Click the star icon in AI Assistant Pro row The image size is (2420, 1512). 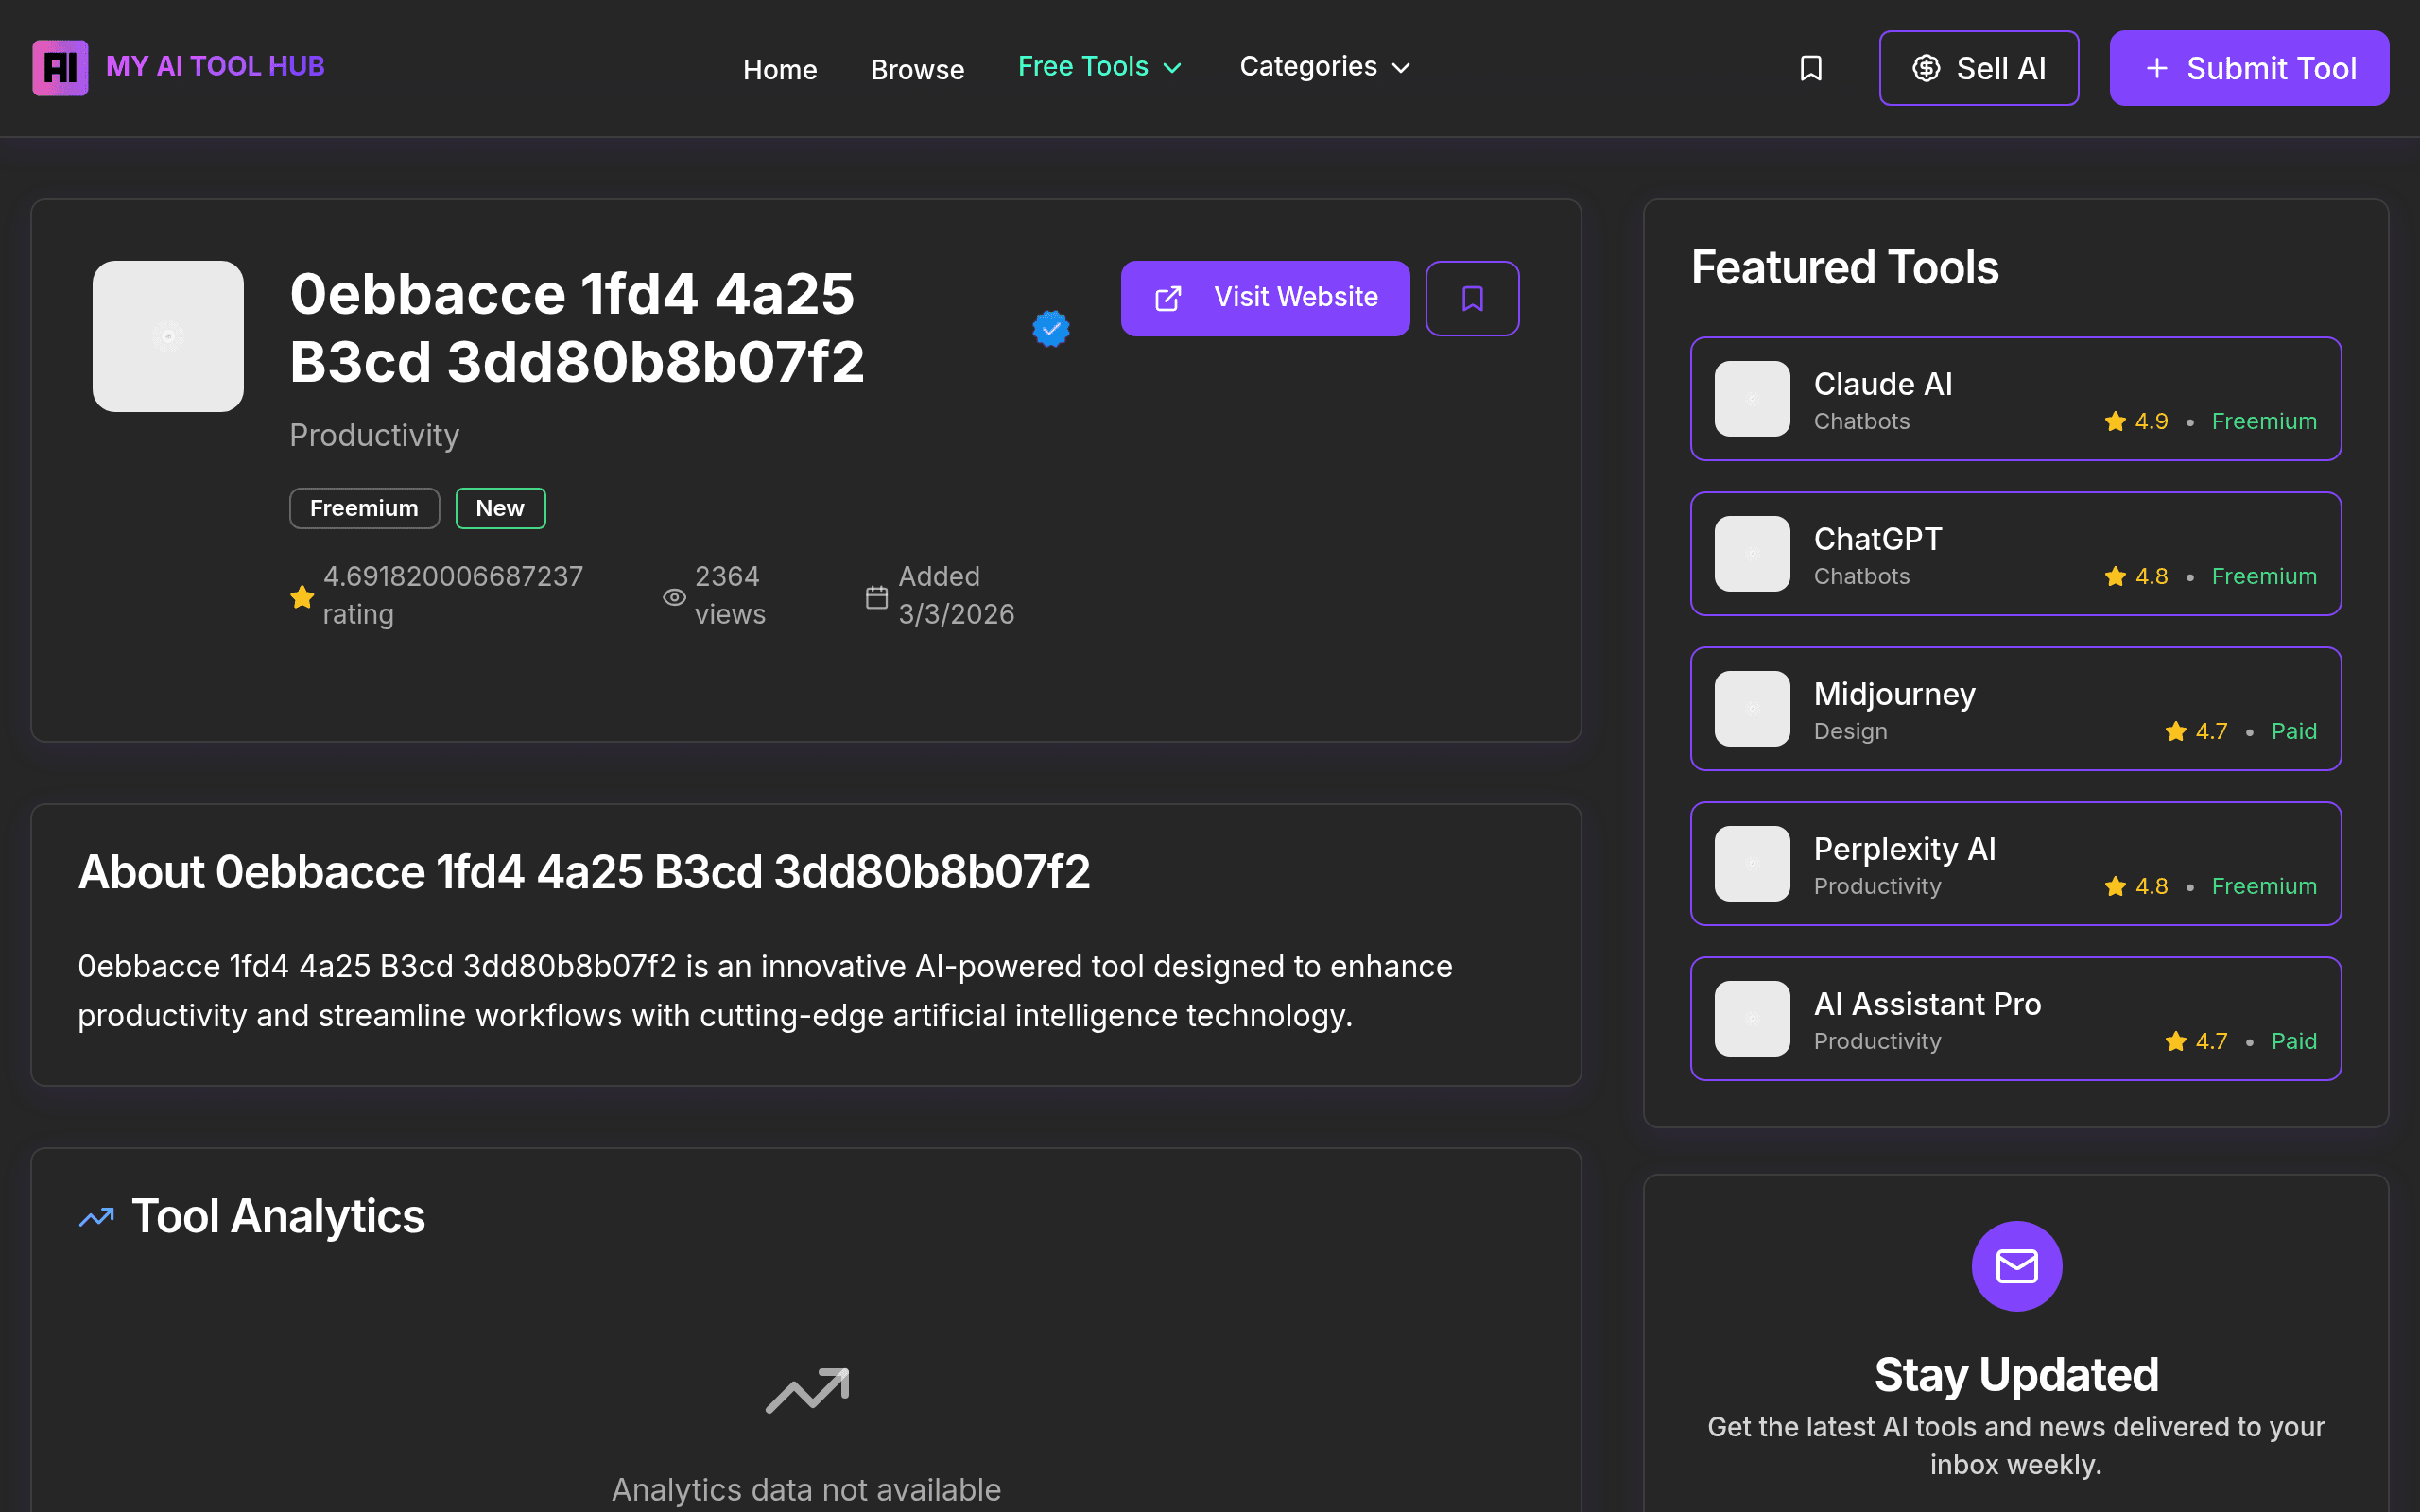(x=2175, y=1041)
